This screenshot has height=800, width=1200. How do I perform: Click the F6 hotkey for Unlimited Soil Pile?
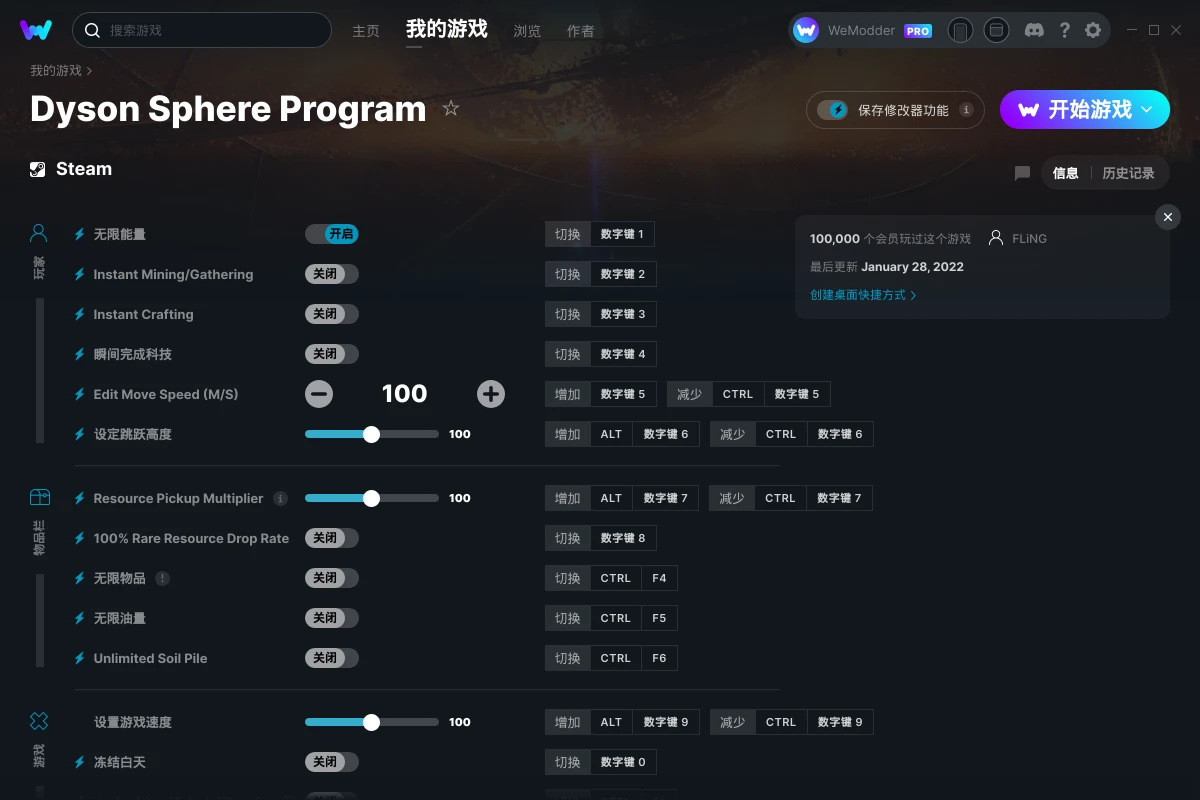coord(659,658)
